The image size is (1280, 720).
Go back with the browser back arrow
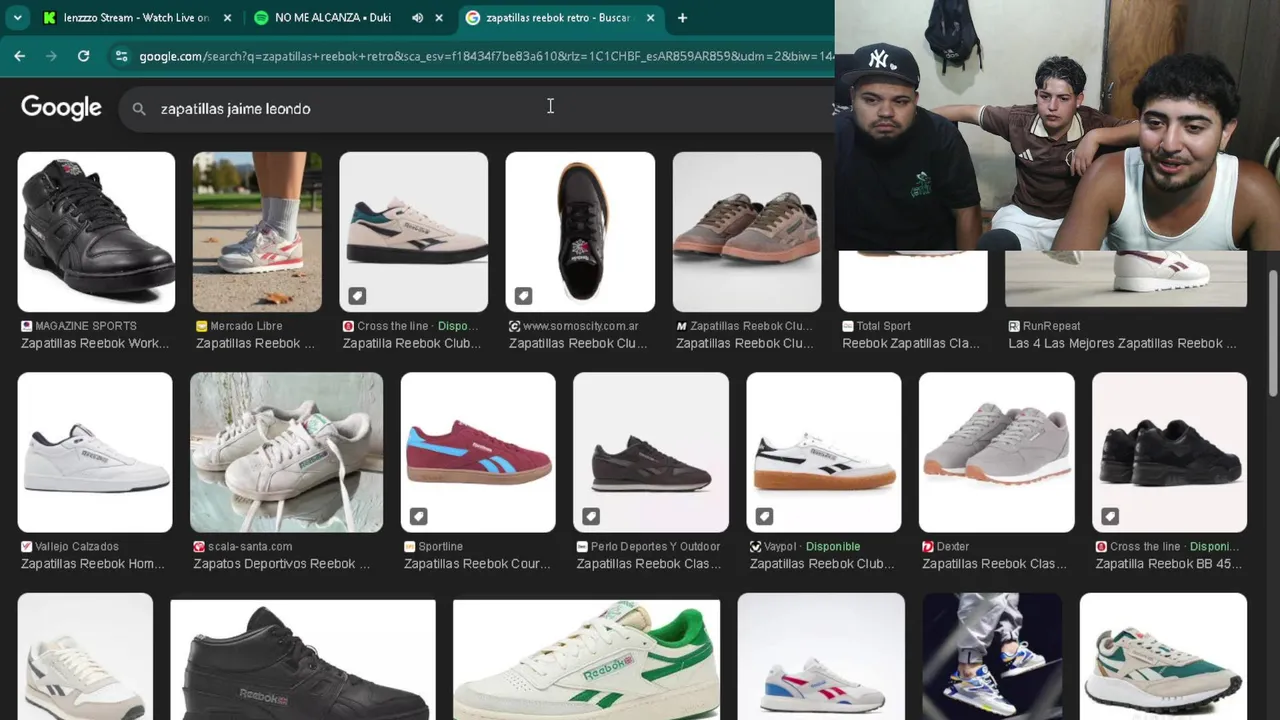(x=19, y=56)
